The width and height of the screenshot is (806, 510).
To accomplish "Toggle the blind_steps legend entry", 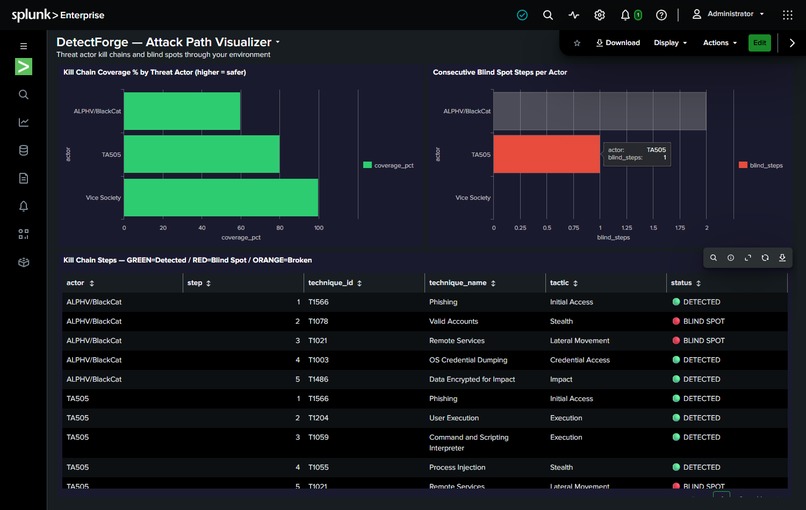I will coord(760,165).
